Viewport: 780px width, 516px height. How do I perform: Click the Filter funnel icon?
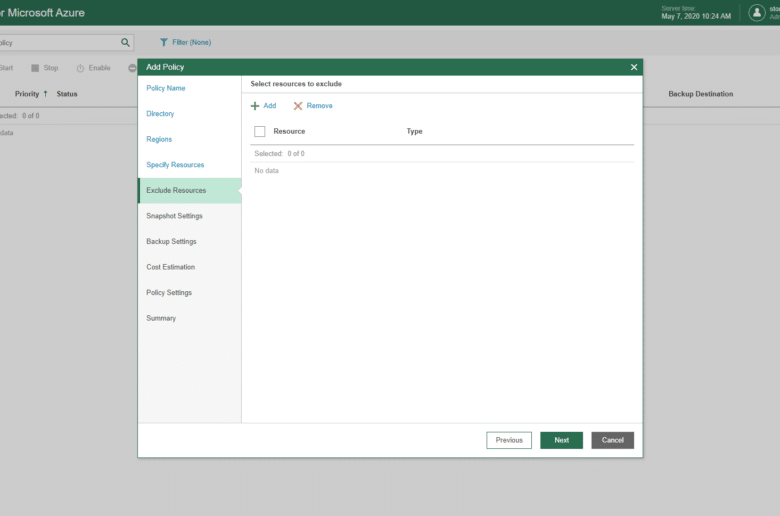pos(164,42)
